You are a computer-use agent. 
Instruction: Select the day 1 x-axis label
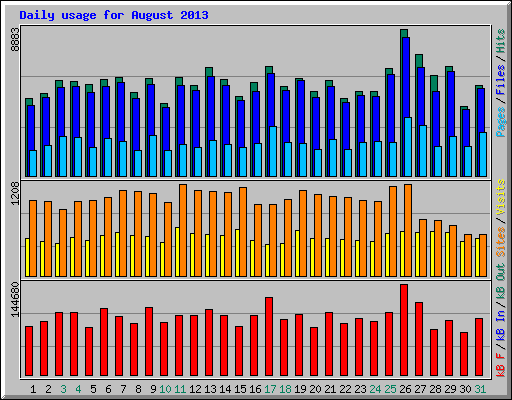click(33, 389)
